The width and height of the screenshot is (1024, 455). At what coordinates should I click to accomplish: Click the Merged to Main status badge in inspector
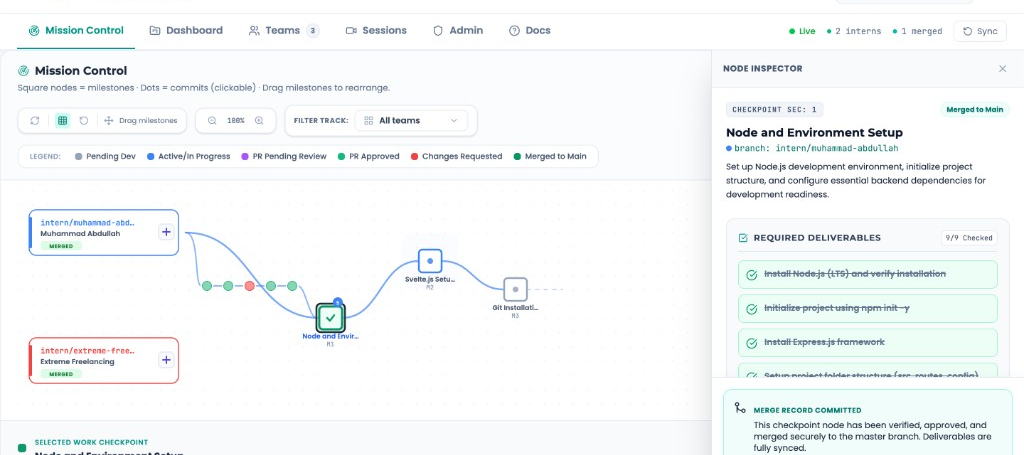pos(975,110)
